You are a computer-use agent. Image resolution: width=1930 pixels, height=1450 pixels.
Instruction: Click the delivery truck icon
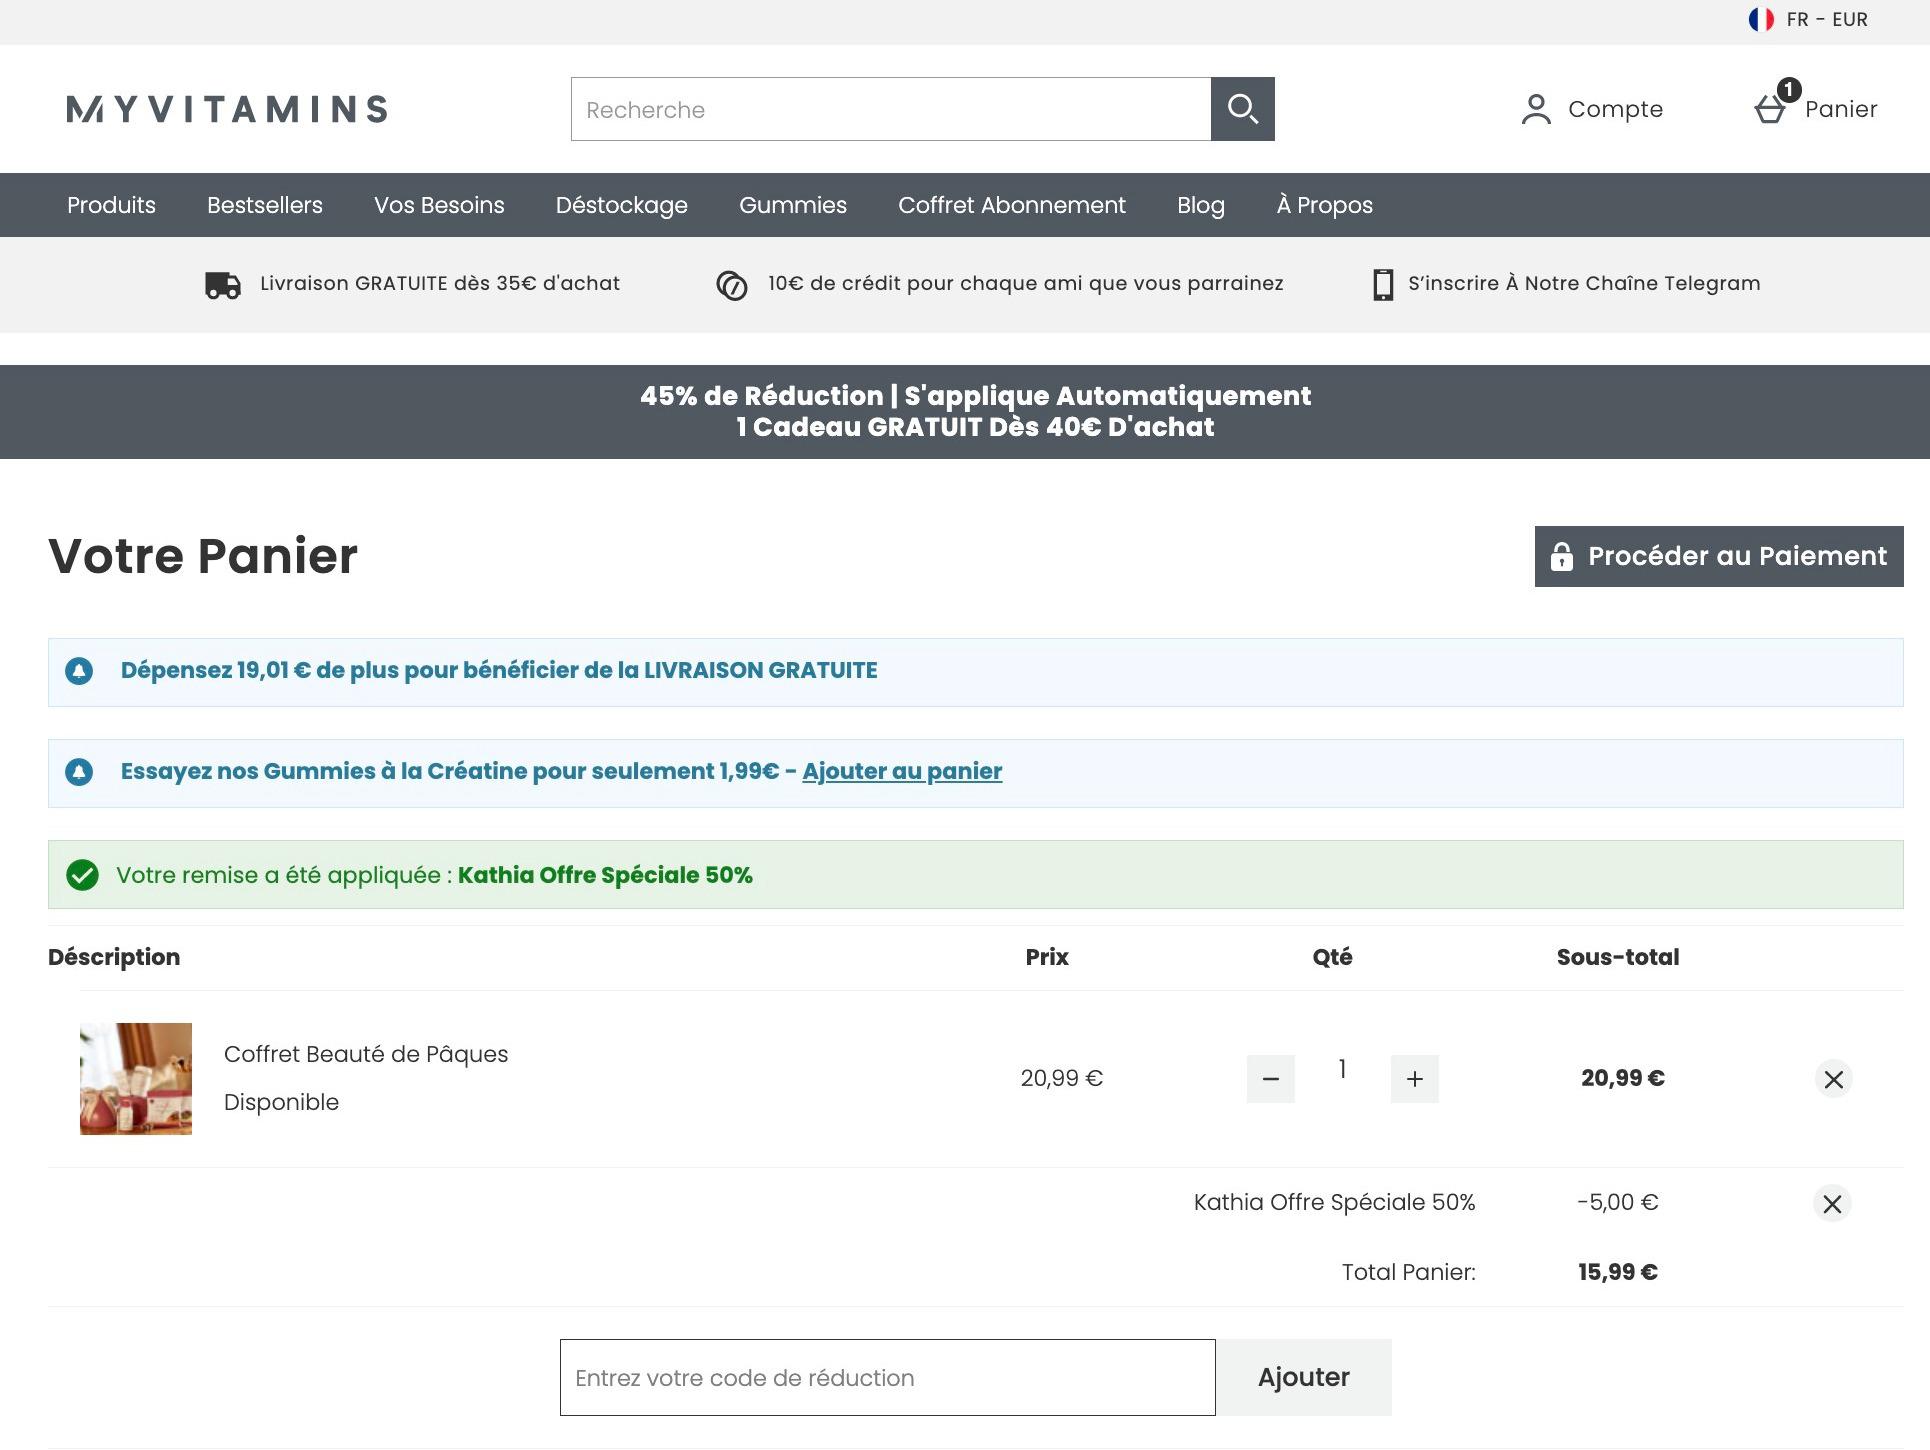(x=223, y=285)
